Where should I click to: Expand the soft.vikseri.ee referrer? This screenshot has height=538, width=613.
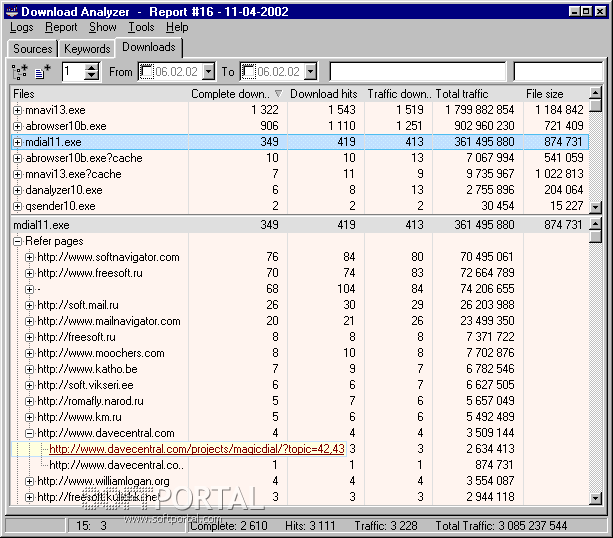click(29, 386)
